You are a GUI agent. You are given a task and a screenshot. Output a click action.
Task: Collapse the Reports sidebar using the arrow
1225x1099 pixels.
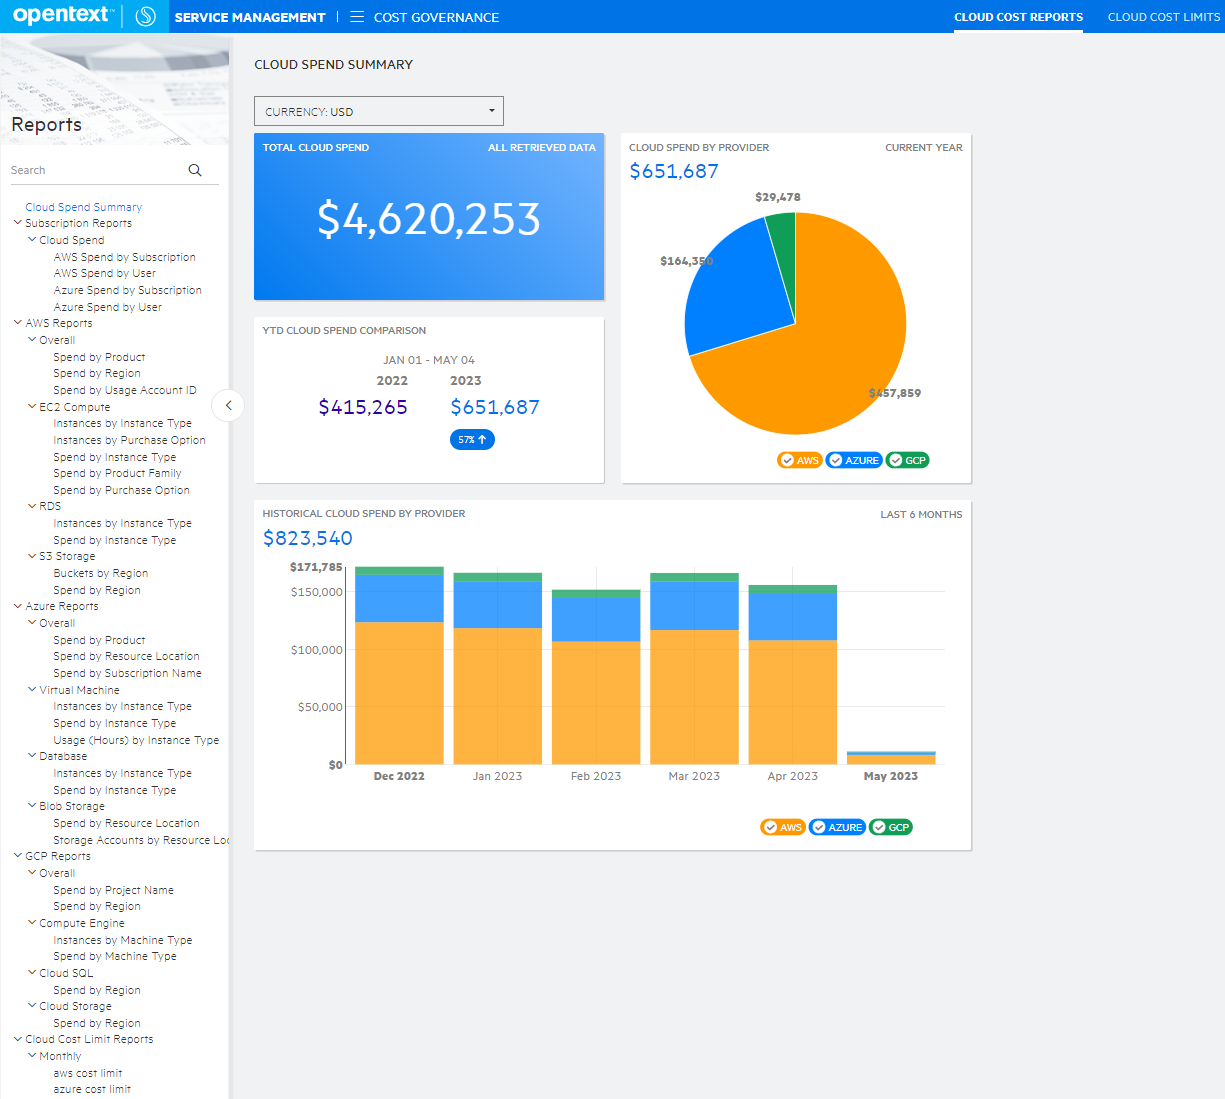point(228,405)
